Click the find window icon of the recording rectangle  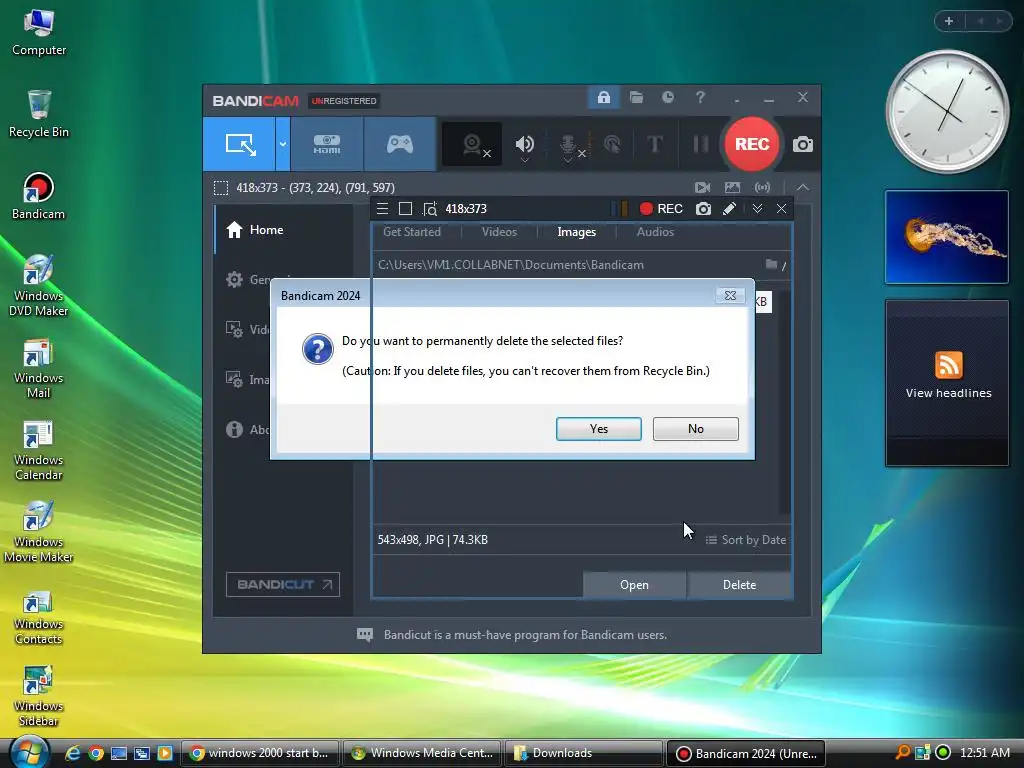click(x=429, y=209)
